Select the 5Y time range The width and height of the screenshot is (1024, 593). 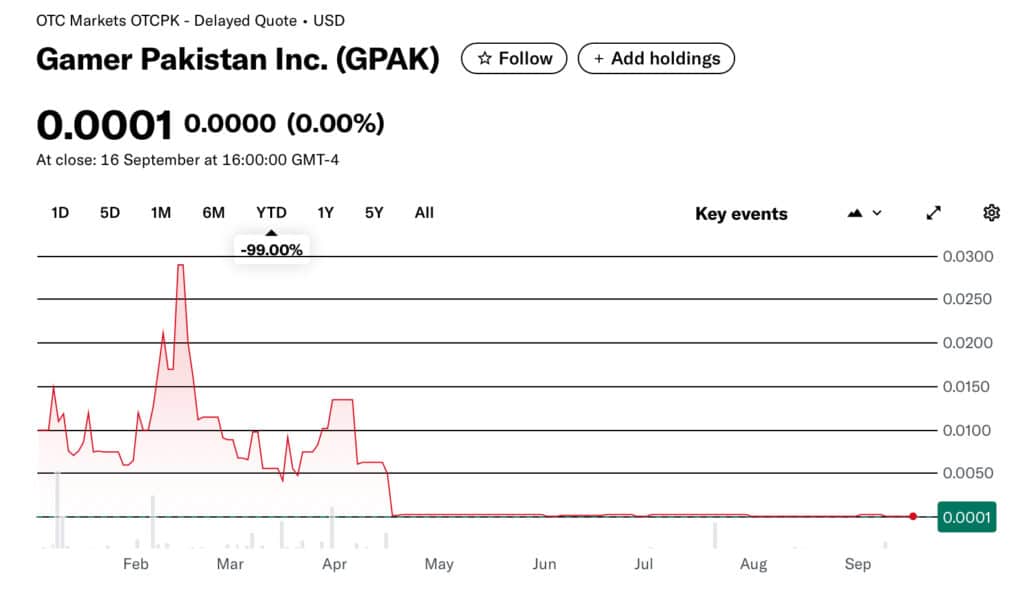coord(373,212)
